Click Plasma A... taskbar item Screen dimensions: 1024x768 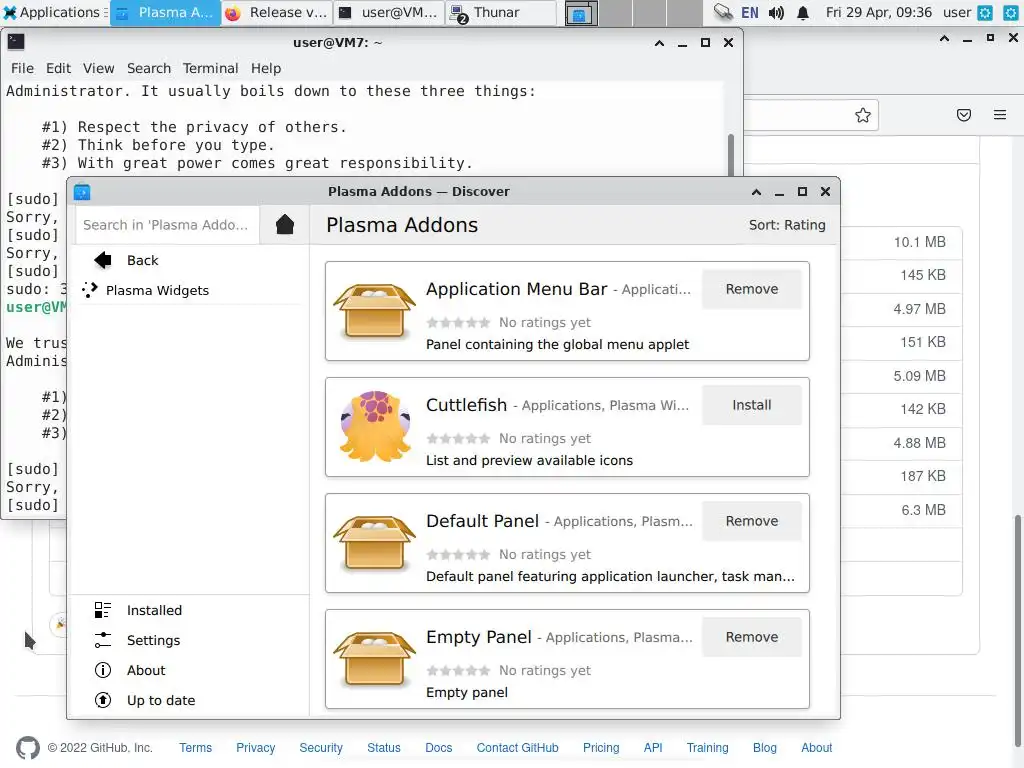tap(165, 13)
